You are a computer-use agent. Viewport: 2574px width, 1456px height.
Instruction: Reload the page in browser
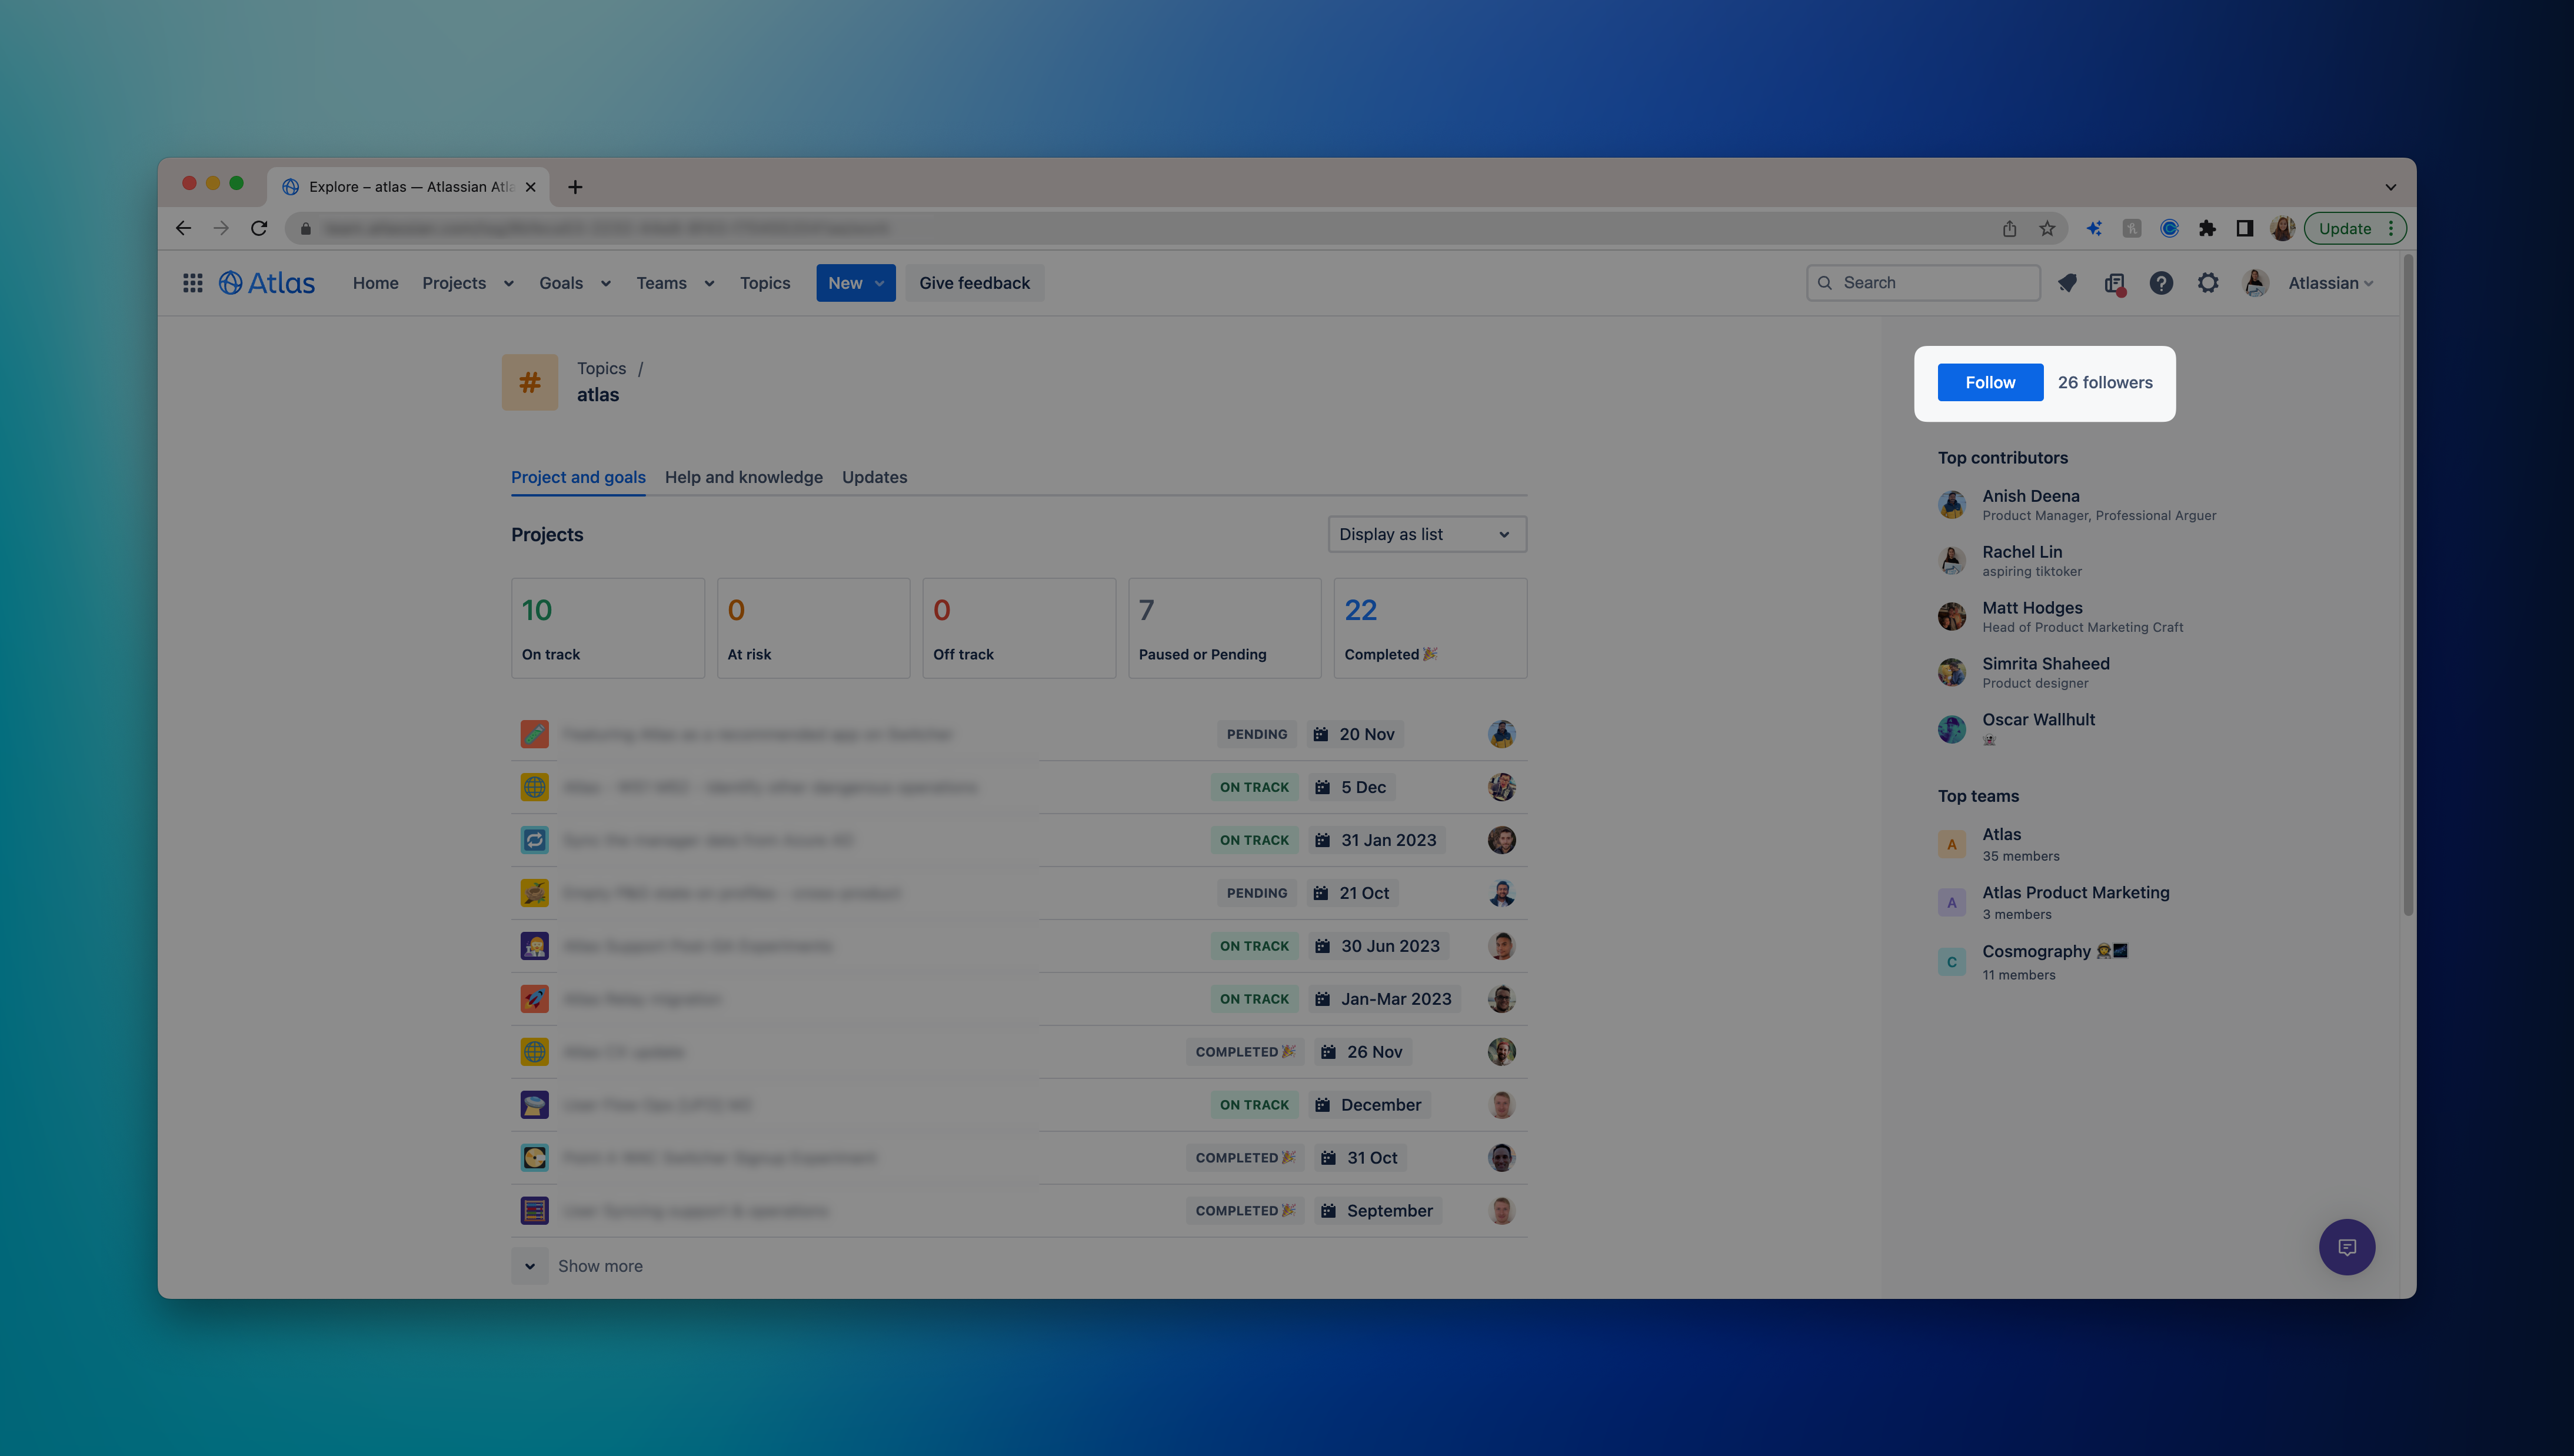259,228
